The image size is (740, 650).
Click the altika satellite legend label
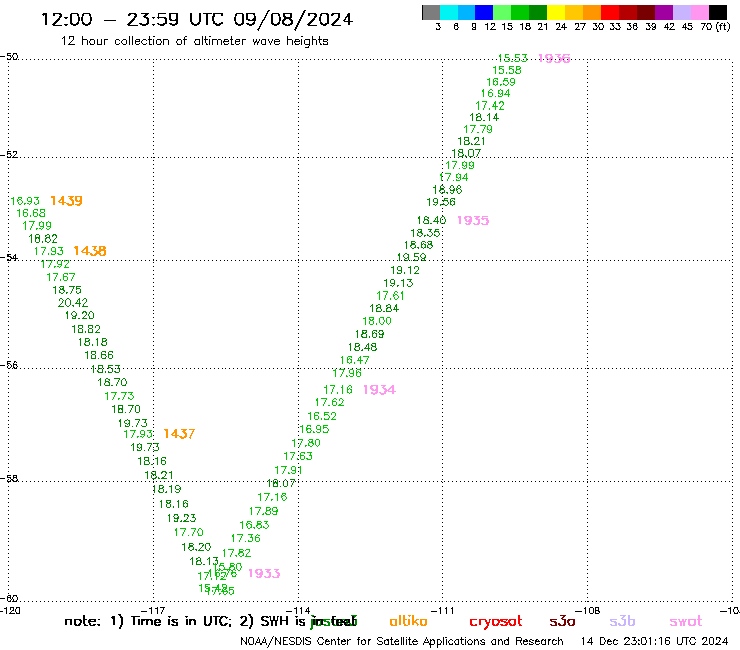[x=408, y=621]
